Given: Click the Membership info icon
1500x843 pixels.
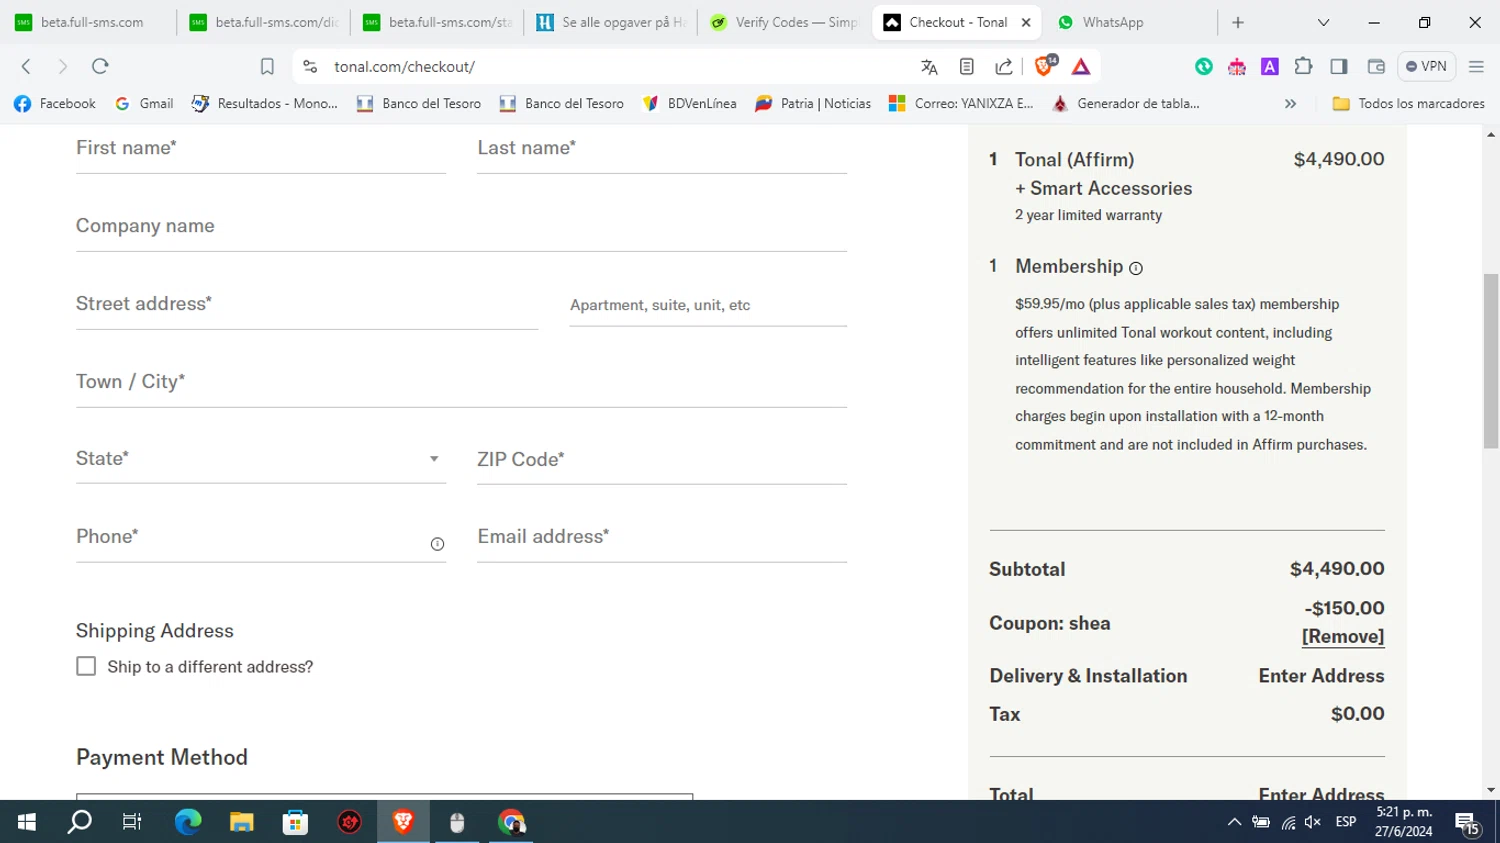Looking at the screenshot, I should tap(1136, 268).
